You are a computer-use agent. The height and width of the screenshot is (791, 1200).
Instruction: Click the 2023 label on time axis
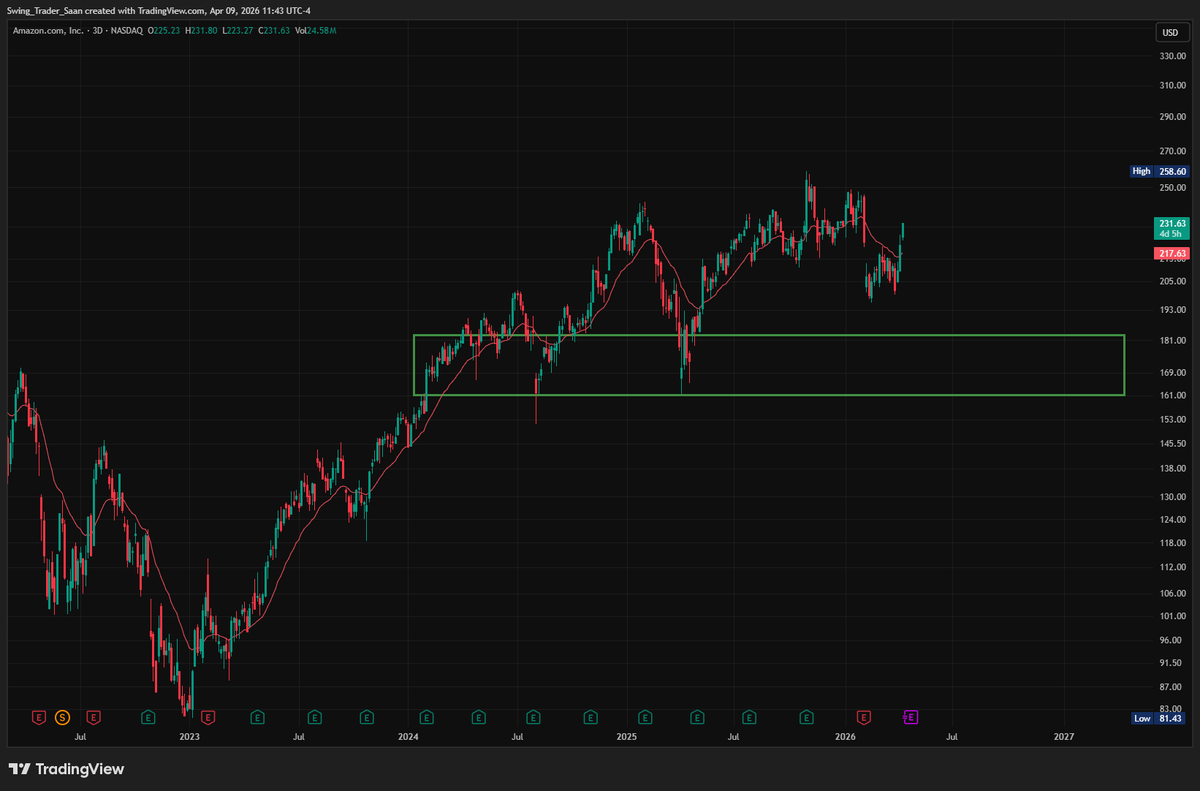tap(189, 737)
